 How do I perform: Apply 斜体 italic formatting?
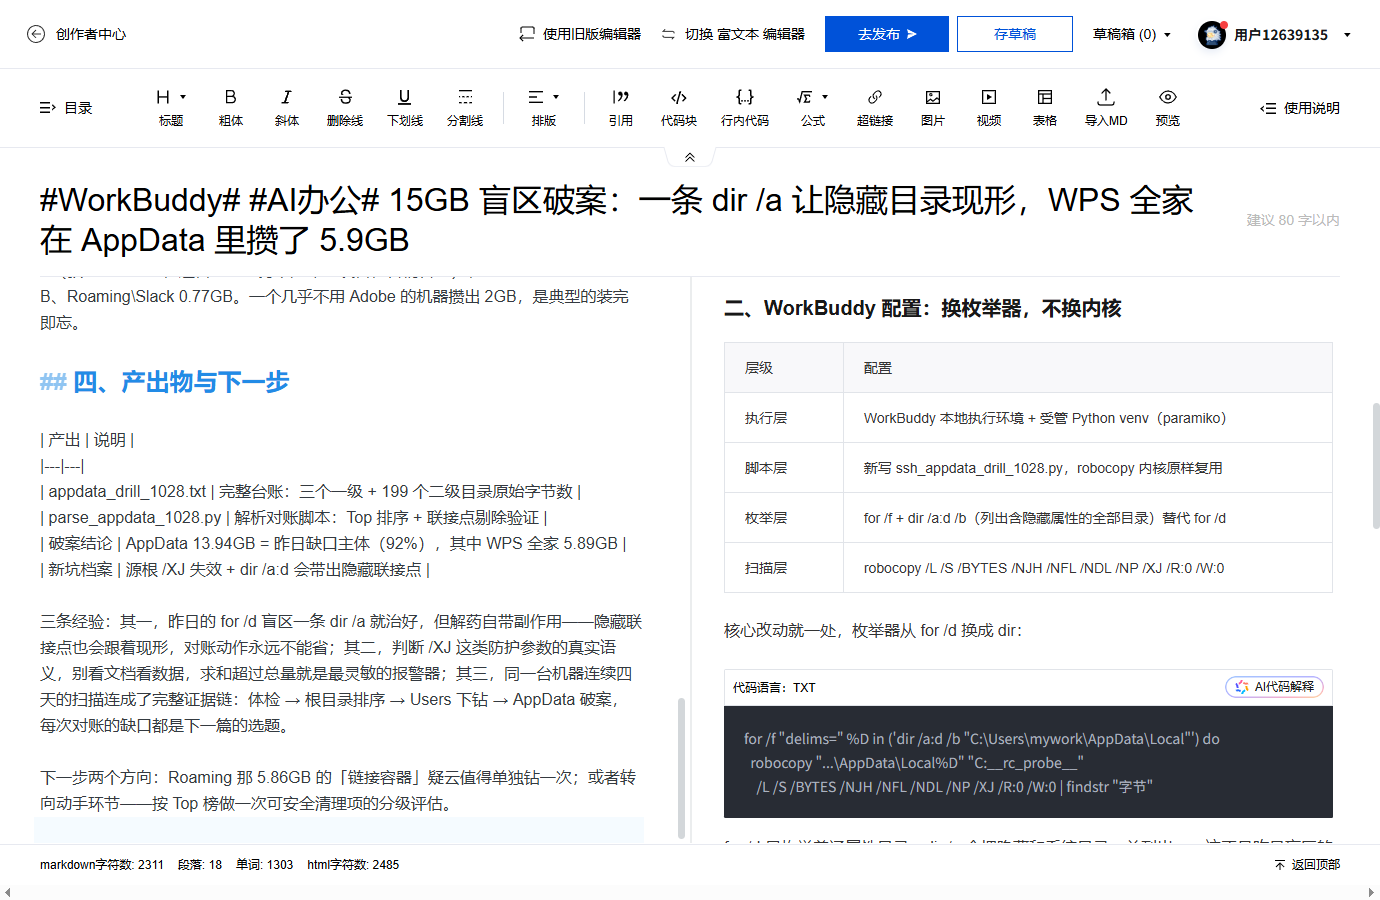tap(287, 107)
